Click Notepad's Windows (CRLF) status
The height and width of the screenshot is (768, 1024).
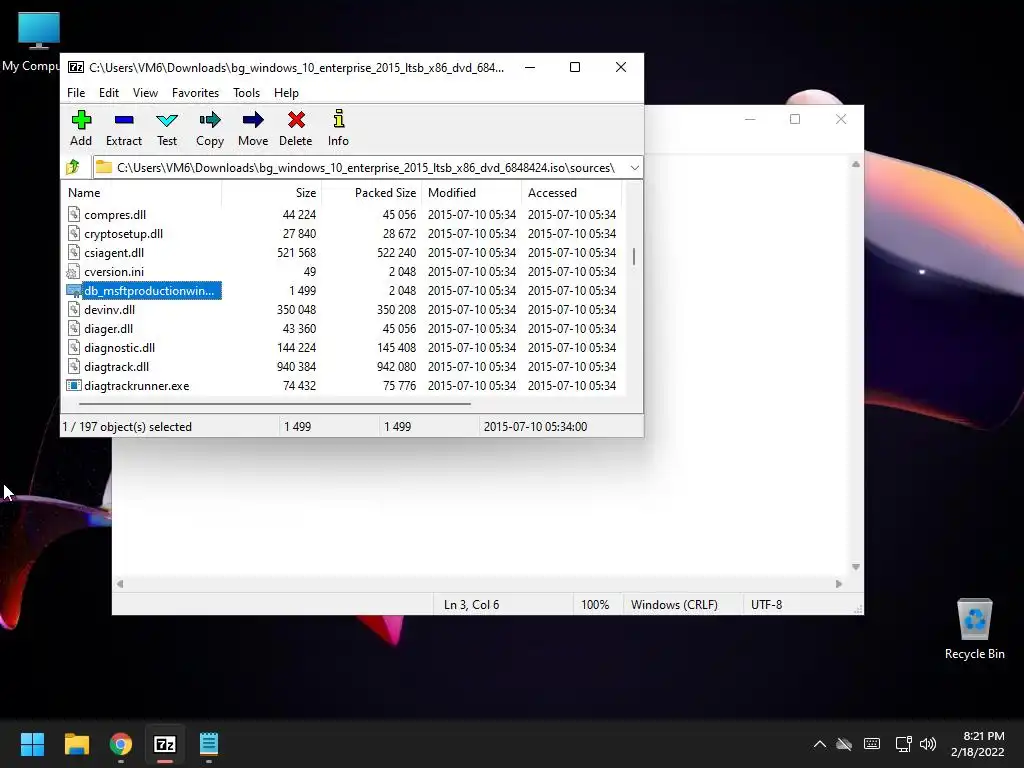(674, 605)
